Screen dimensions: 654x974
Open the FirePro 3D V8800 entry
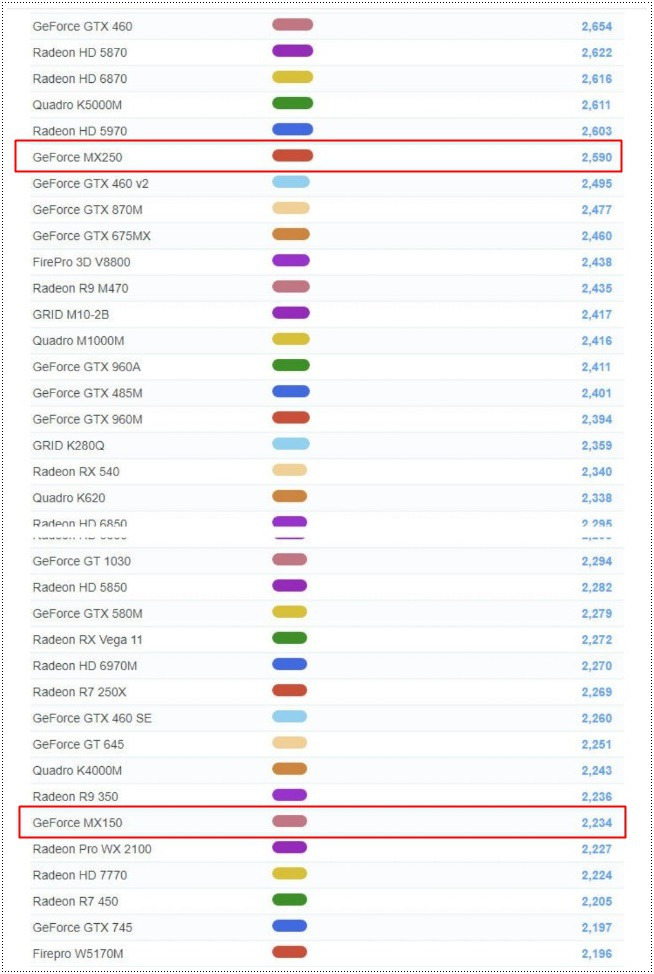pos(81,262)
